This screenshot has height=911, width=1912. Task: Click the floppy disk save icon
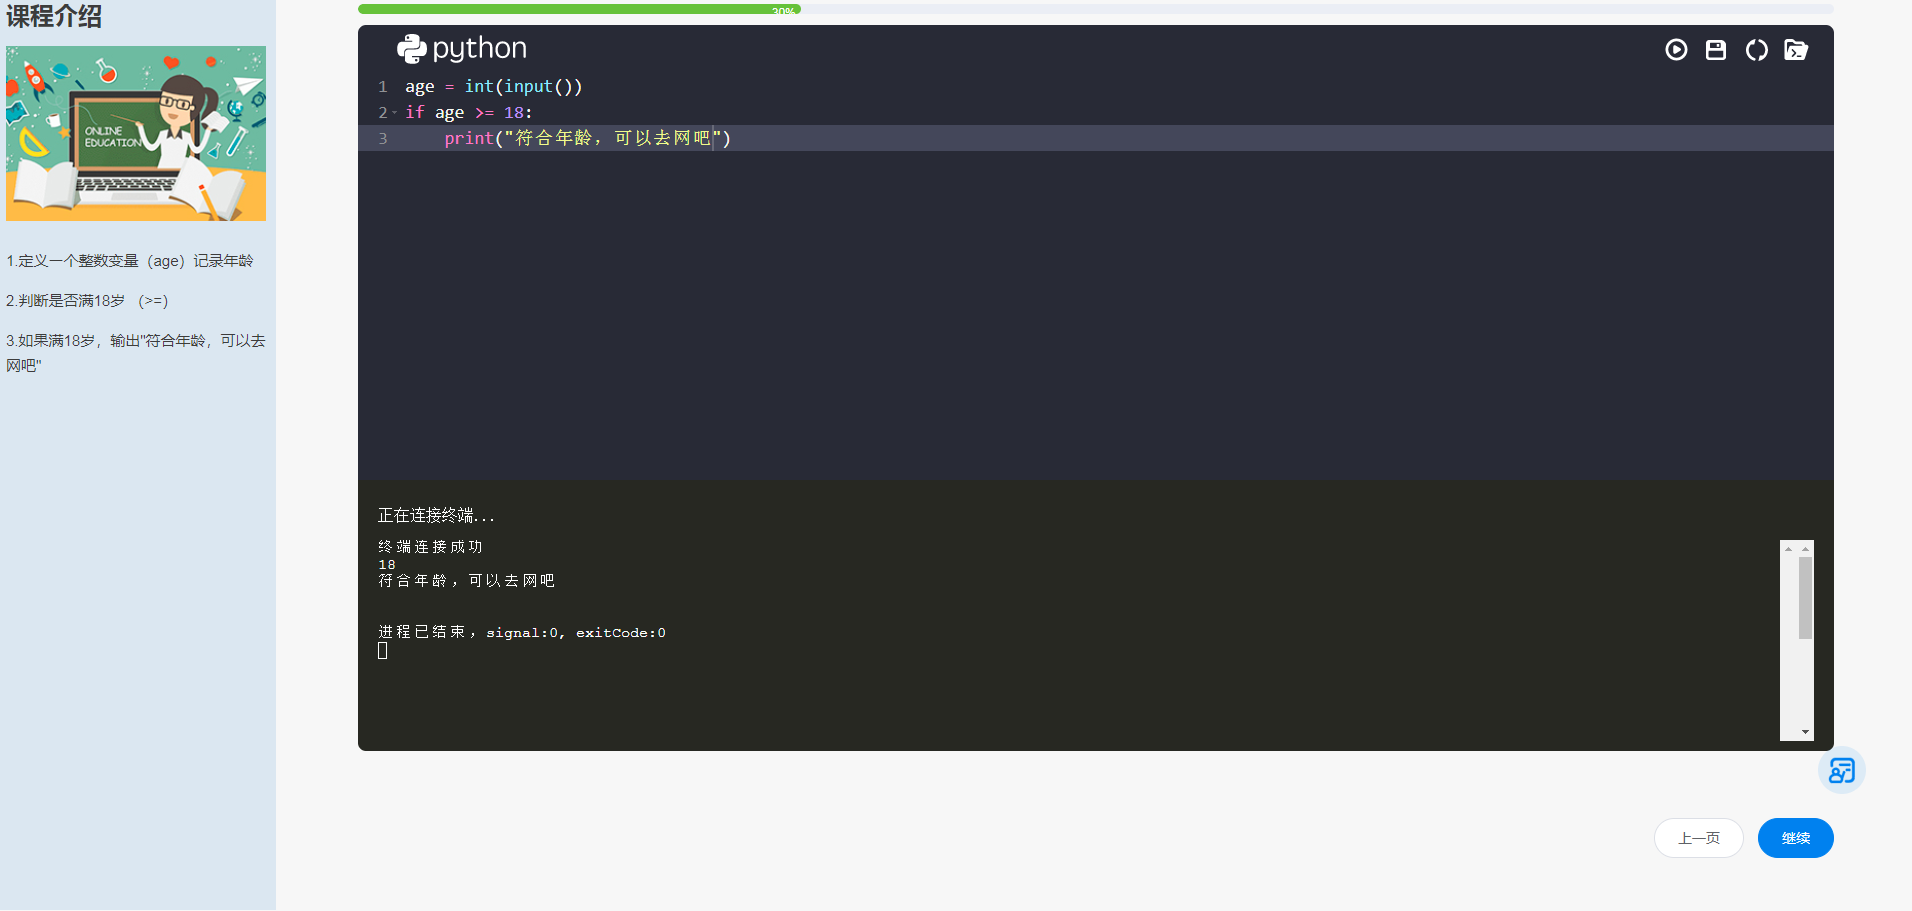(1716, 50)
